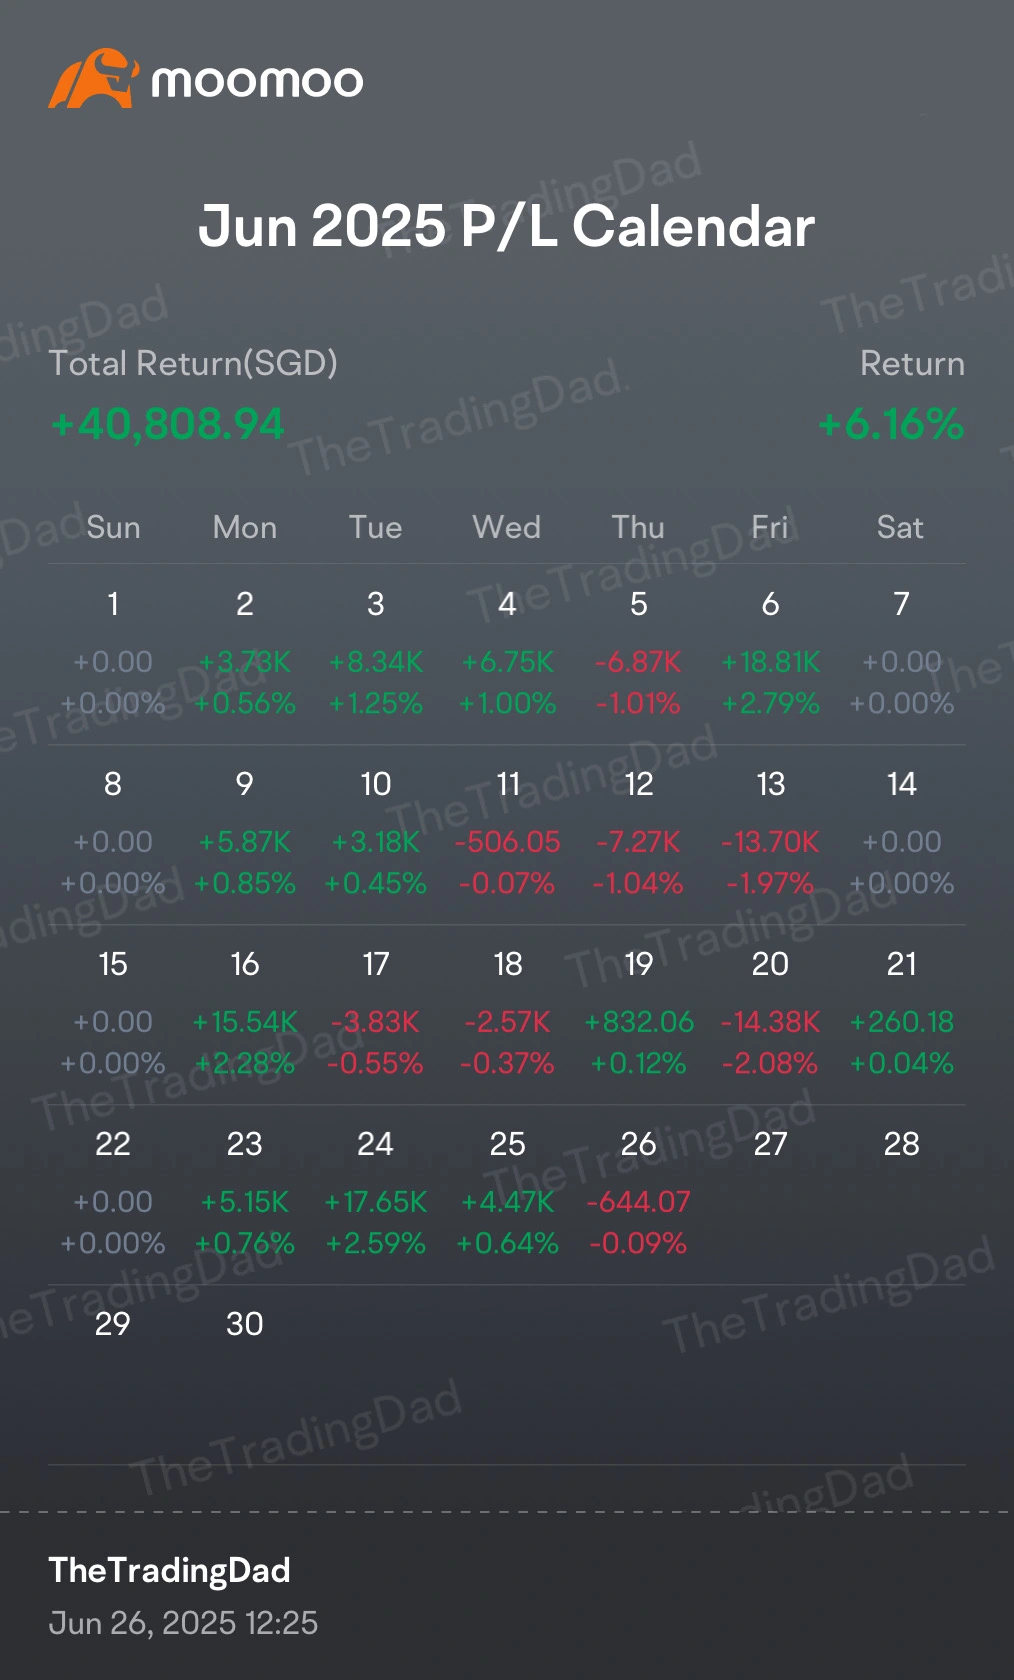Select Saturday 21 with +260.18 gain
The width and height of the screenshot is (1014, 1680).
(x=902, y=1014)
